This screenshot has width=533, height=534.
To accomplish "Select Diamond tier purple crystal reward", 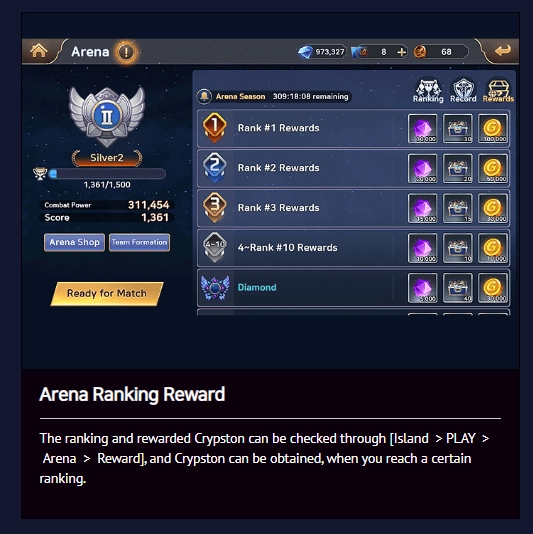I will pyautogui.click(x=422, y=288).
